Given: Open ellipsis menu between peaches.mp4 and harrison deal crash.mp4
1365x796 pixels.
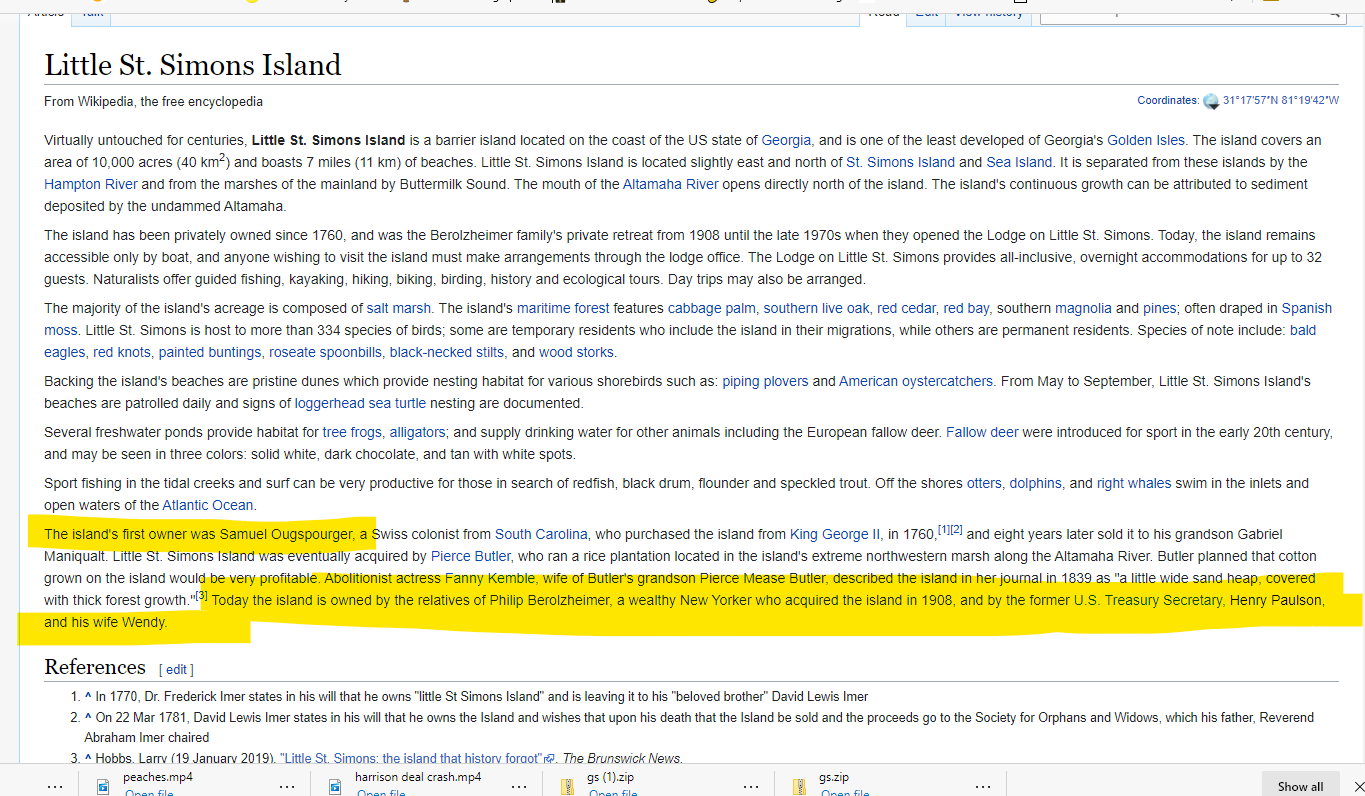Looking at the screenshot, I should [287, 787].
